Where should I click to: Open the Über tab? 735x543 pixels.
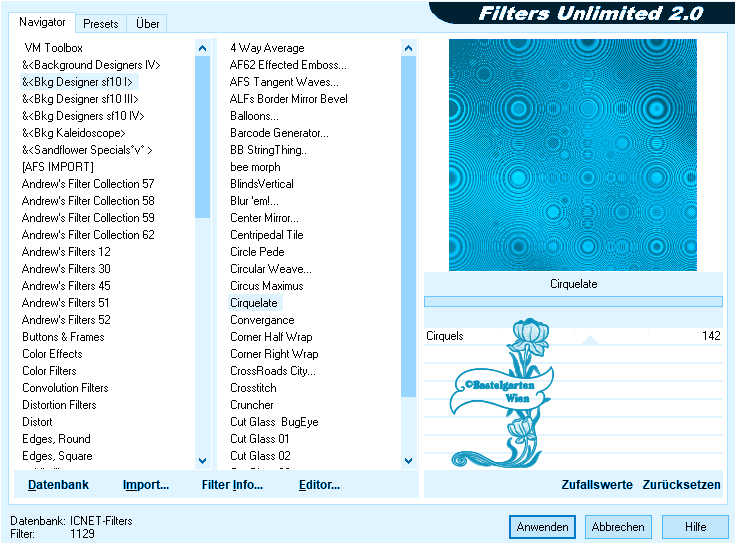coord(147,23)
